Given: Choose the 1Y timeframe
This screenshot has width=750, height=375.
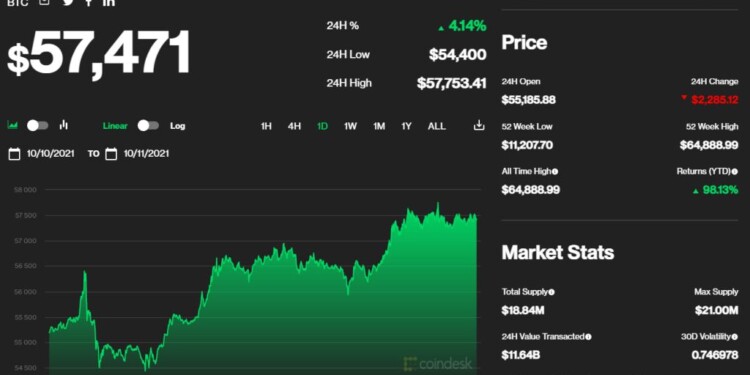Looking at the screenshot, I should [x=406, y=126].
